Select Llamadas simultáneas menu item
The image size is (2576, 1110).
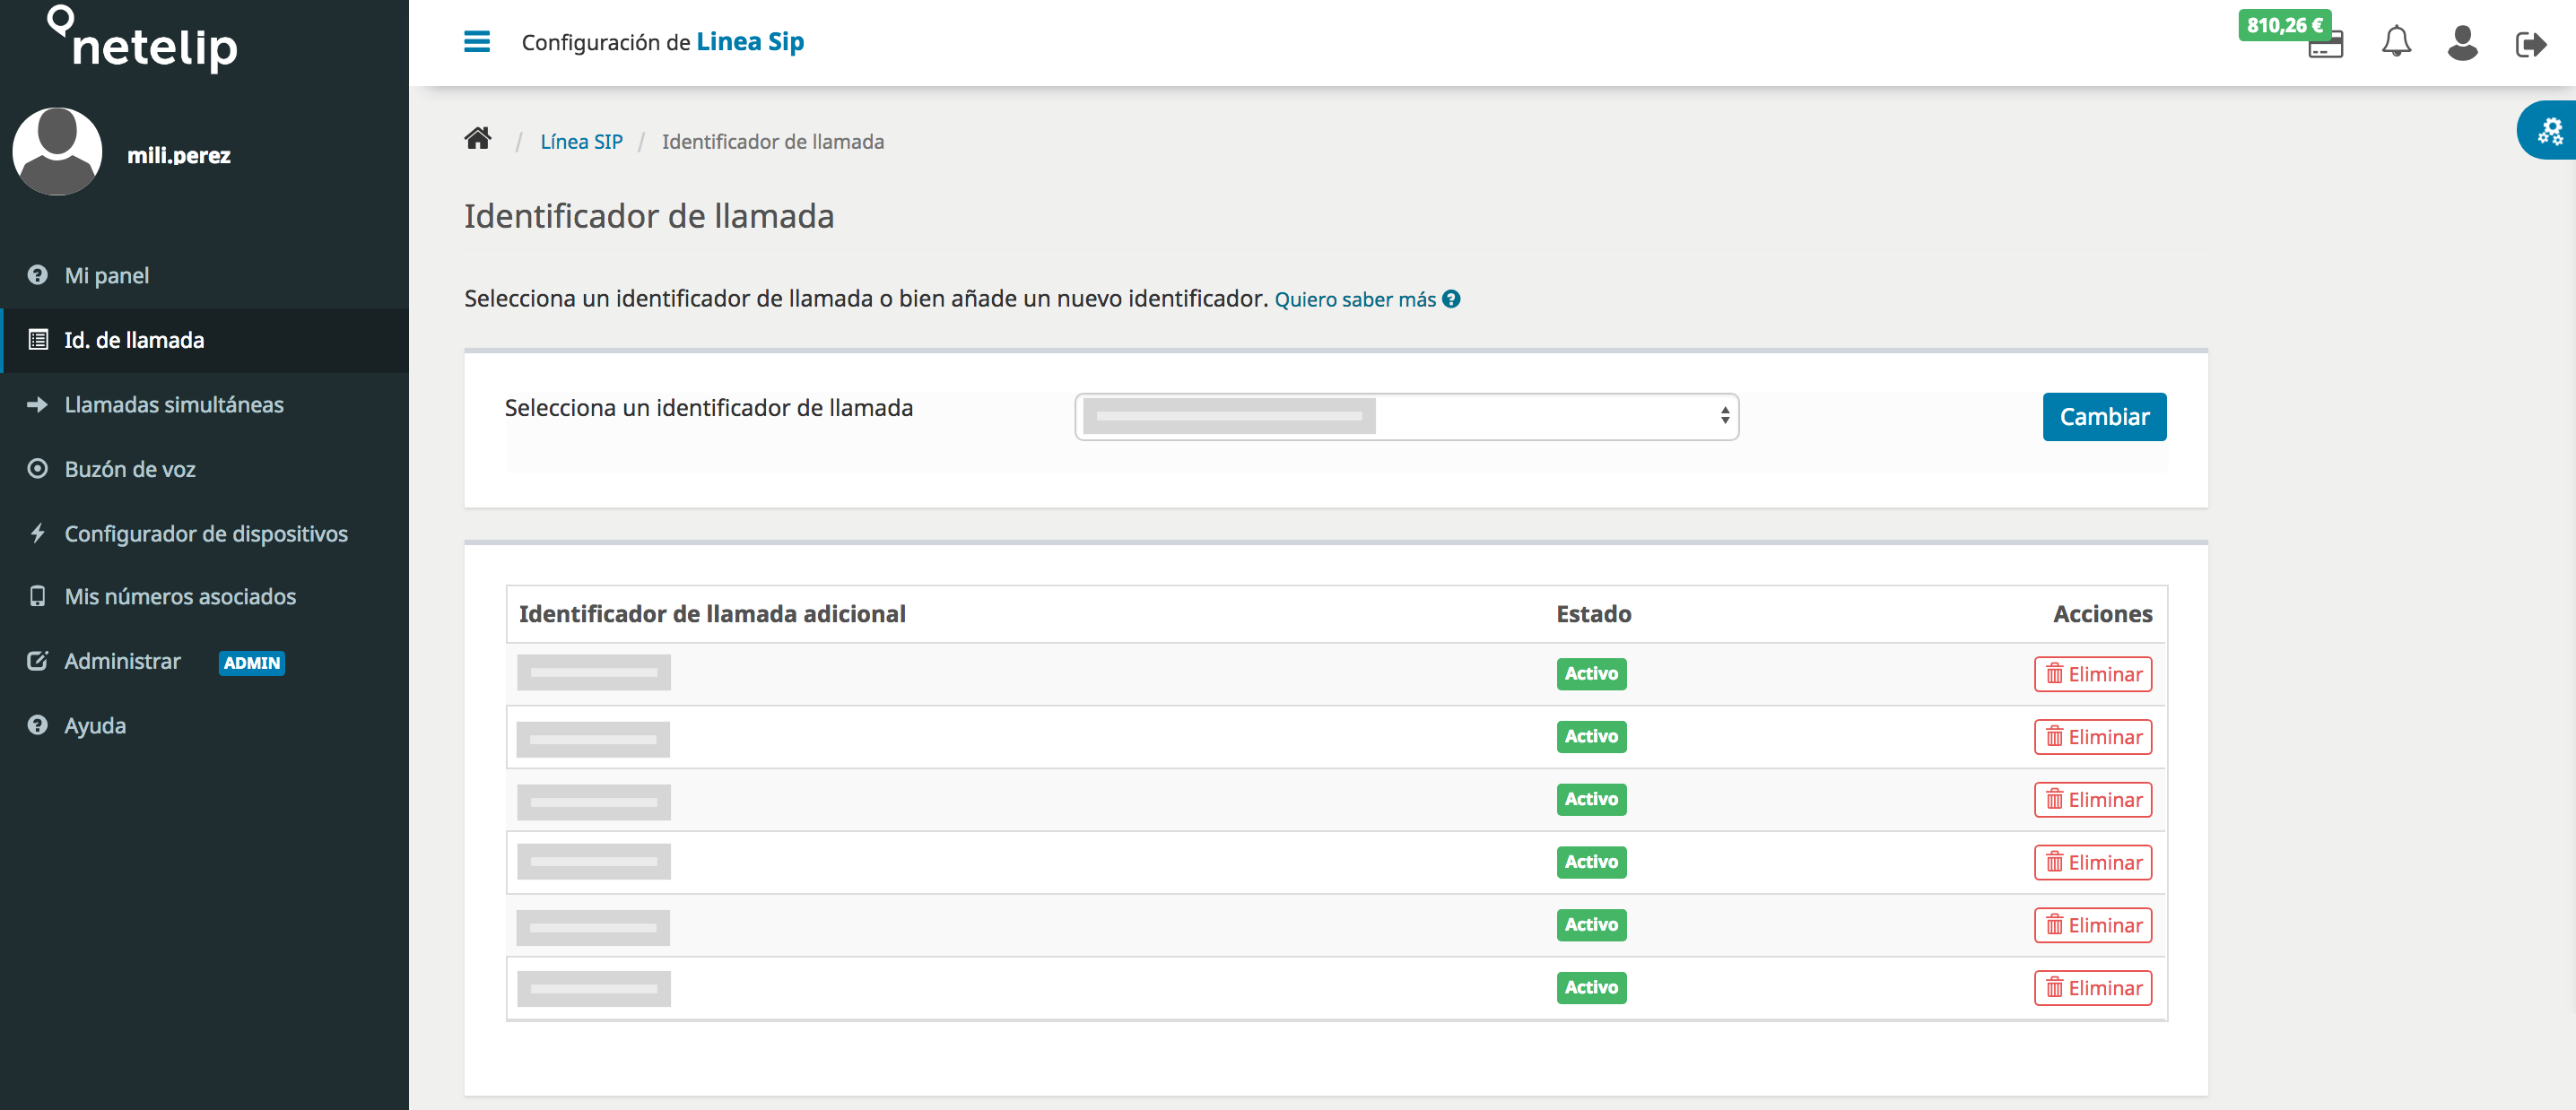[x=173, y=405]
